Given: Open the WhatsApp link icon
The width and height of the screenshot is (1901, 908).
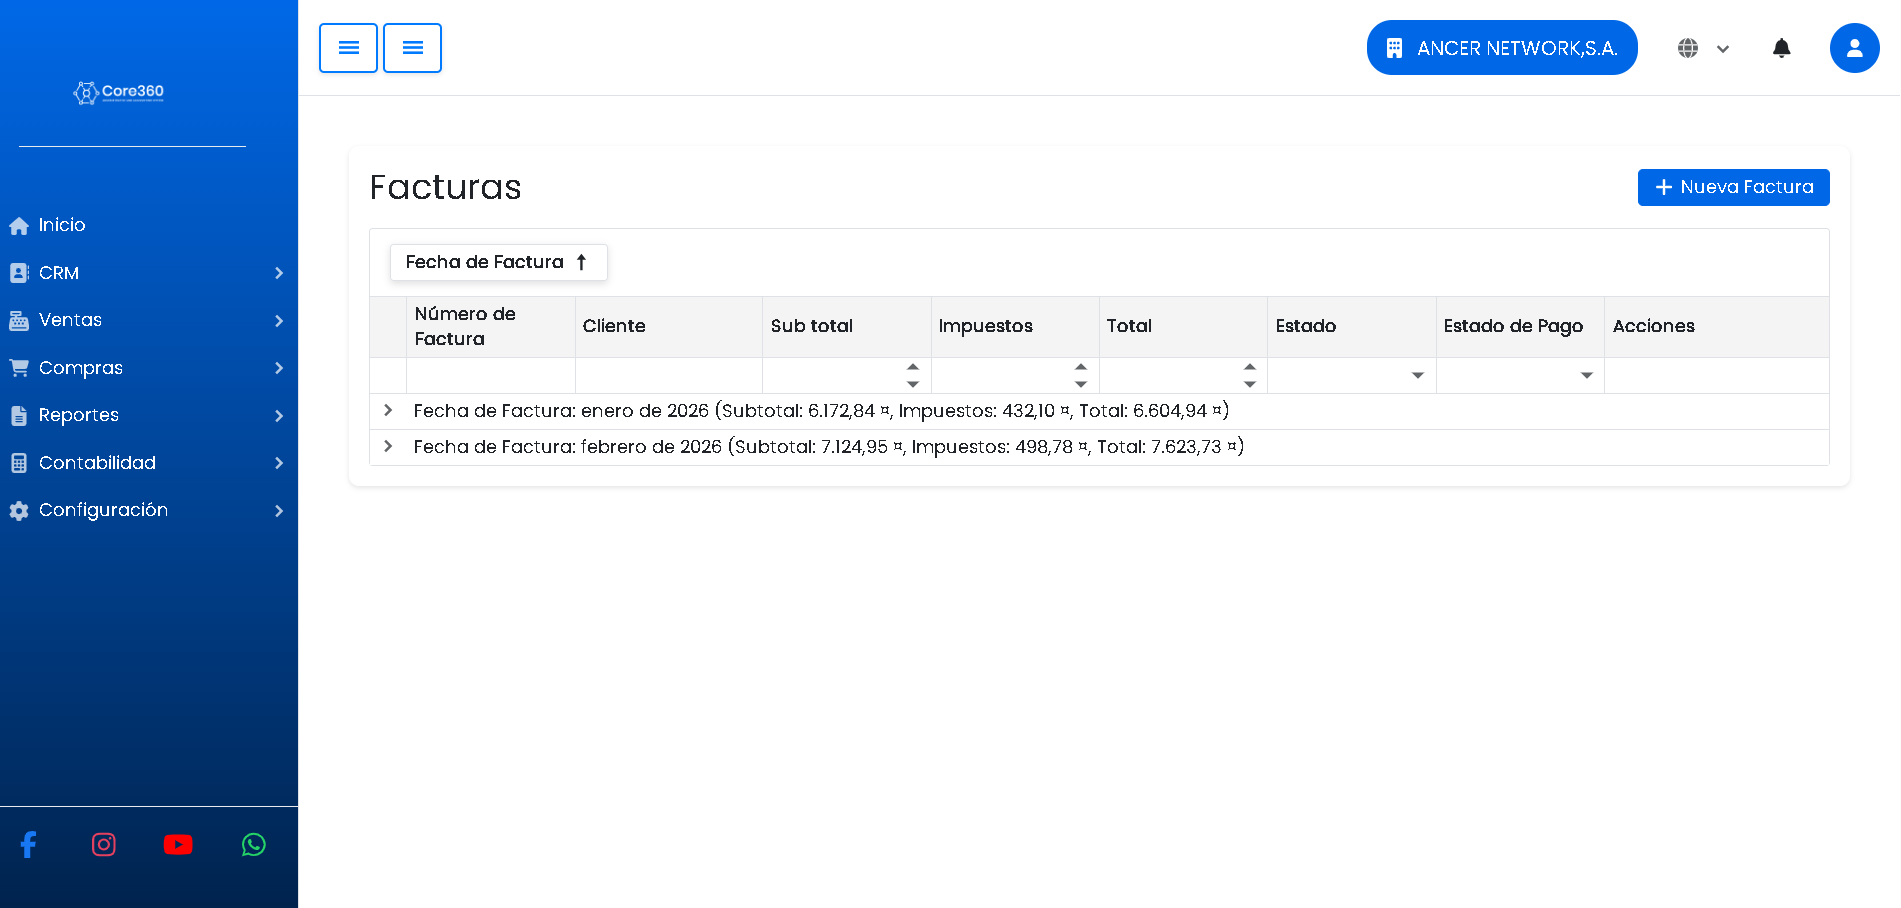Looking at the screenshot, I should tap(254, 845).
